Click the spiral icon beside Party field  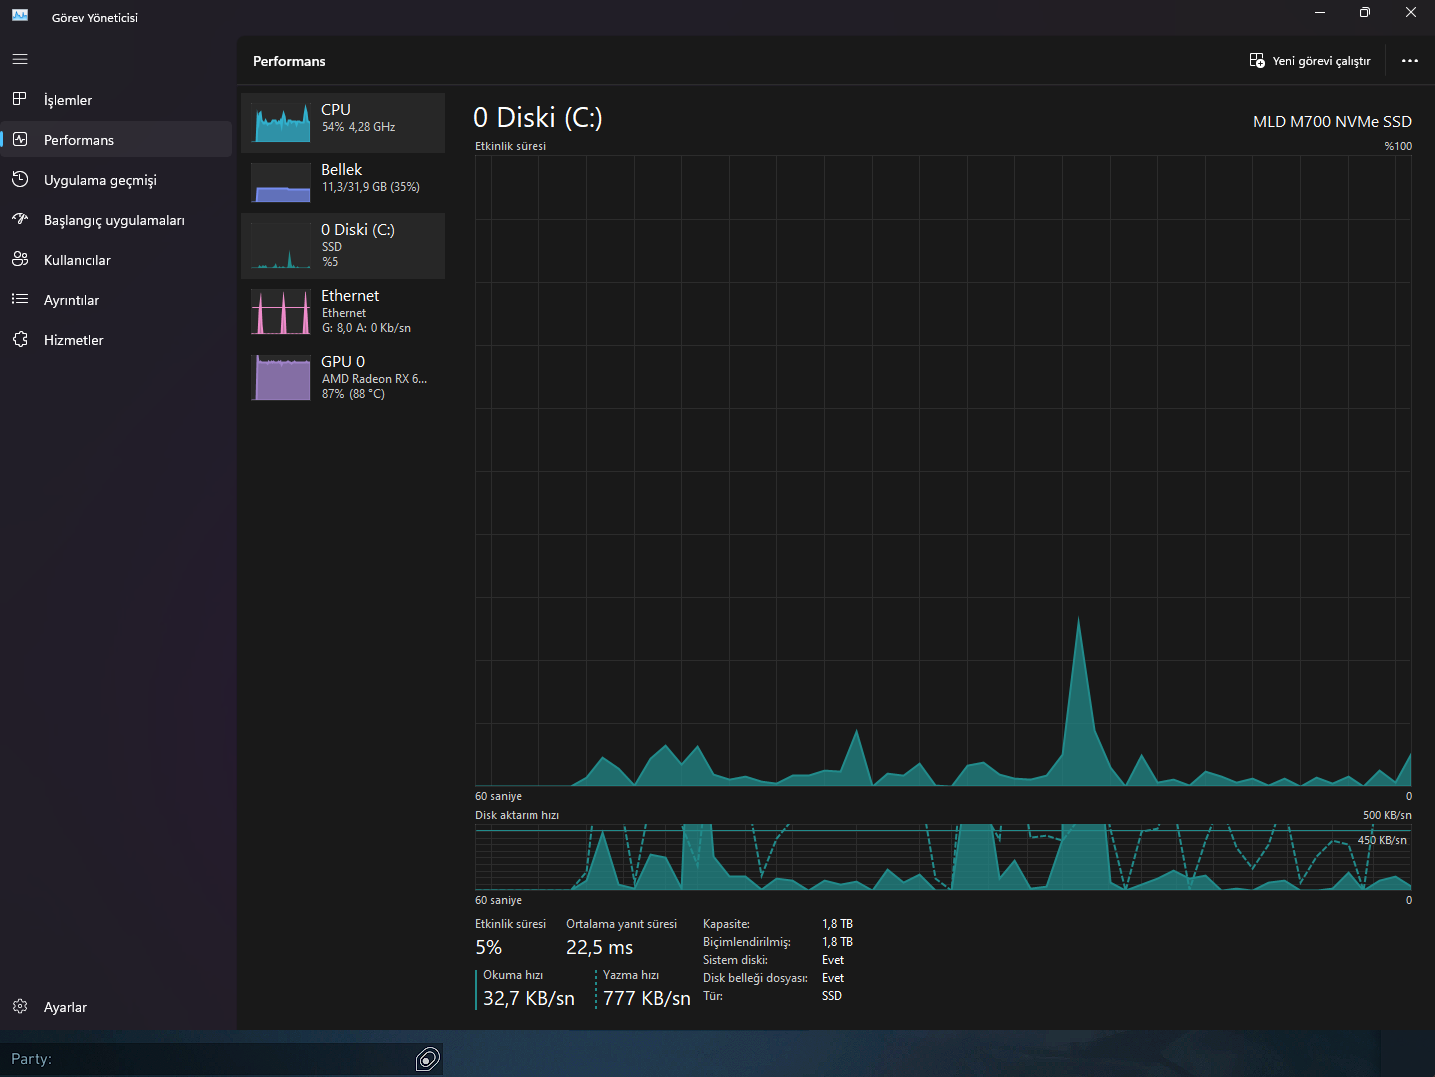point(428,1059)
